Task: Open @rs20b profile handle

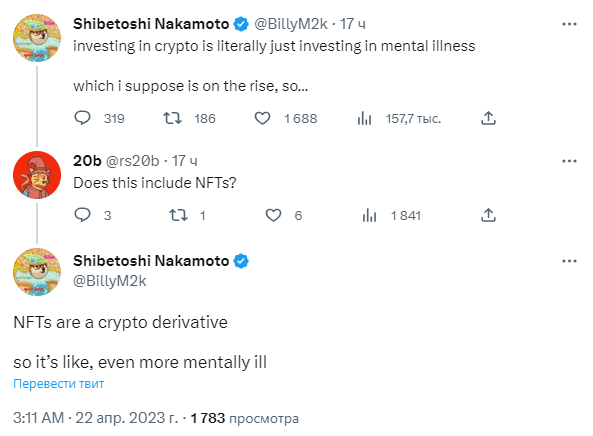Action: (x=132, y=161)
